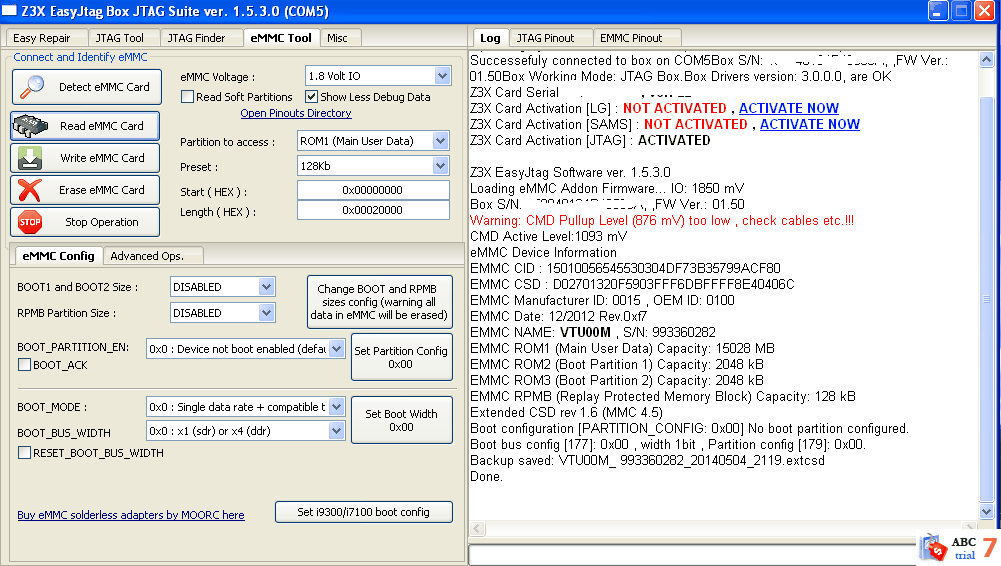Click Change BOOT and RPMB sizes config button
The height and width of the screenshot is (566, 1001).
[379, 302]
